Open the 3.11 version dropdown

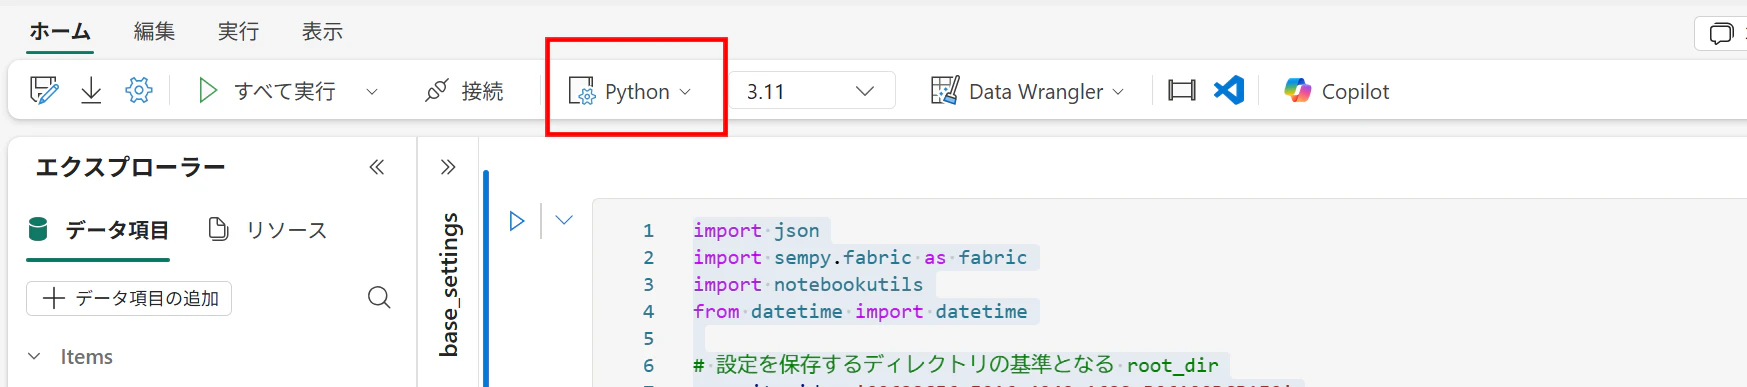pos(811,91)
